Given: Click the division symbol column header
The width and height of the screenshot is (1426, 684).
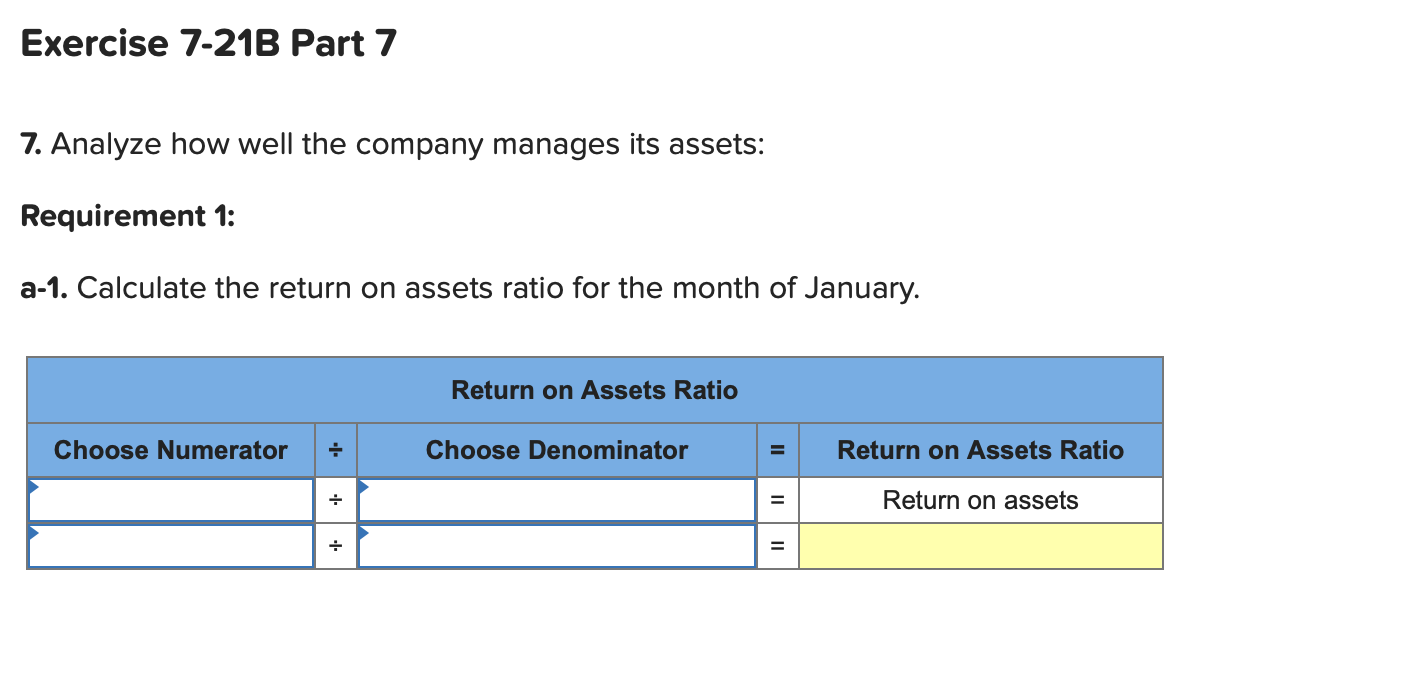Looking at the screenshot, I should (335, 450).
